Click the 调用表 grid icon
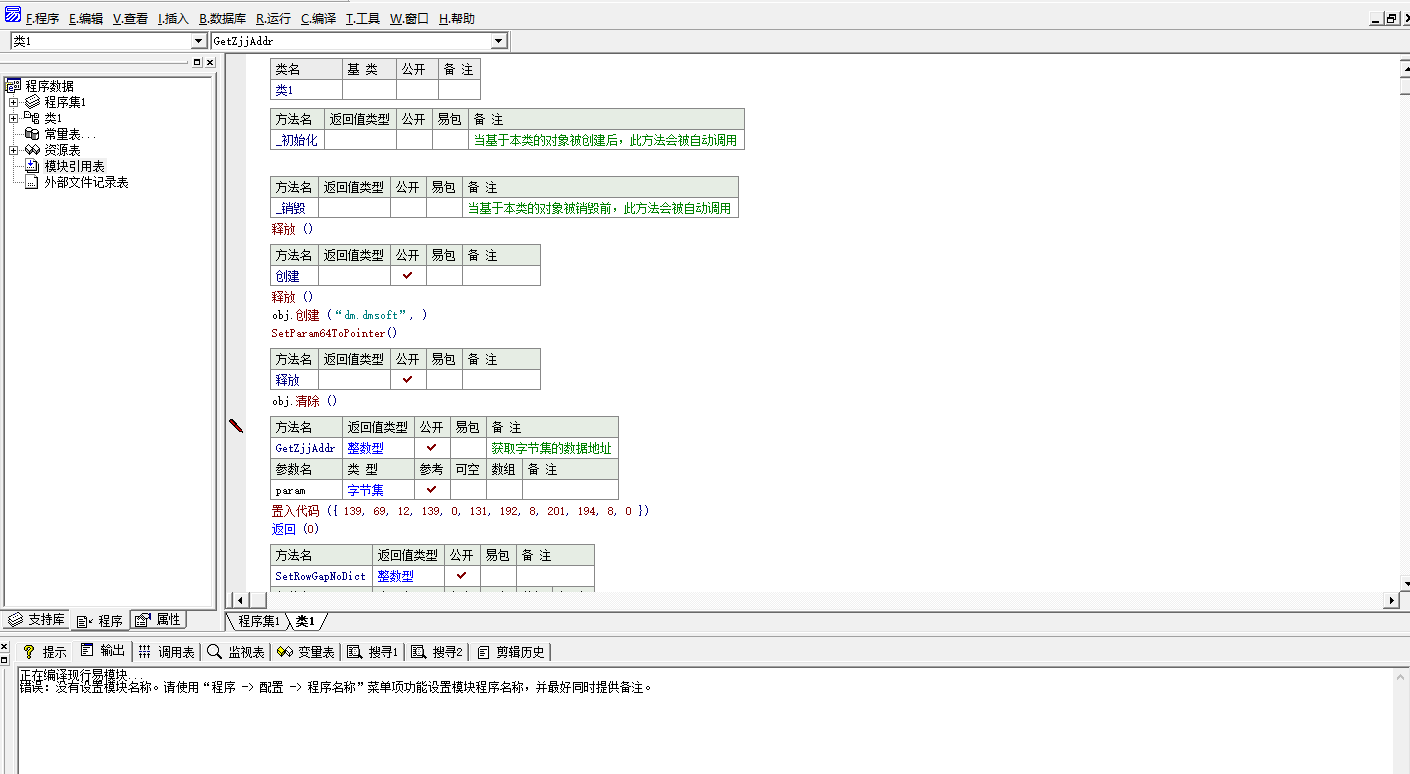This screenshot has height=774, width=1410. [x=144, y=651]
